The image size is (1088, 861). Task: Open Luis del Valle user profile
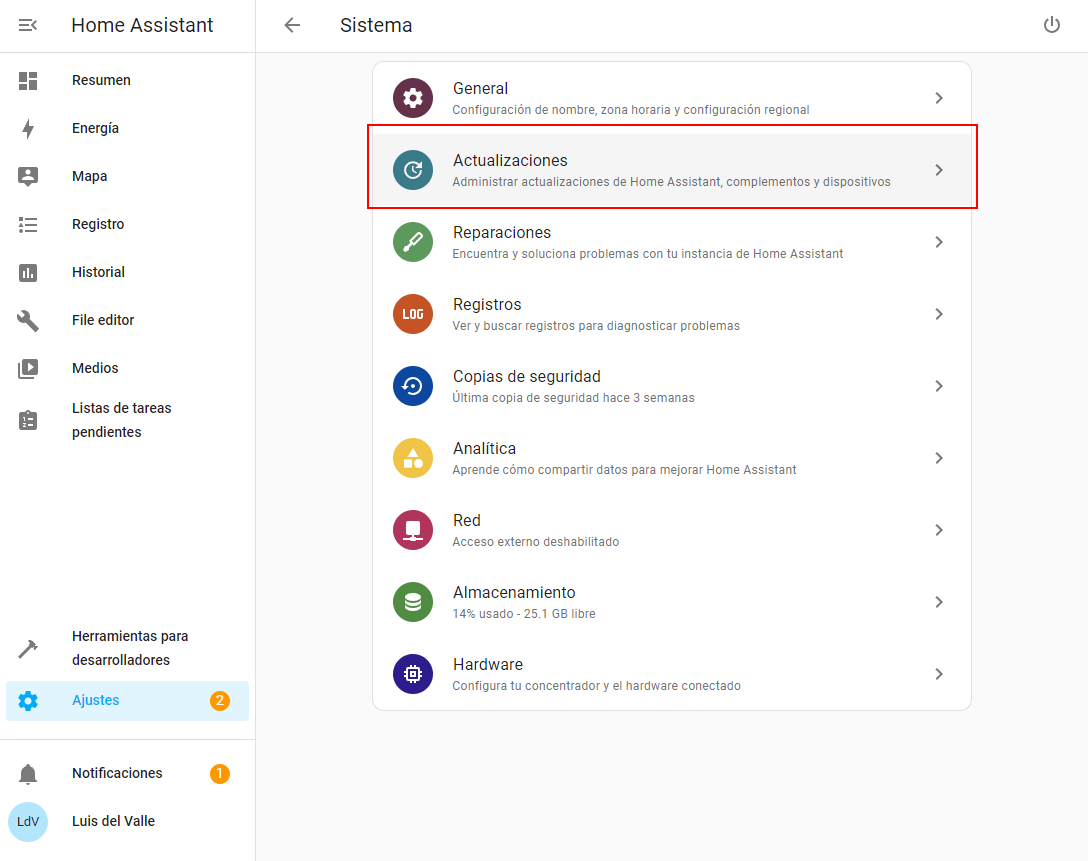[x=113, y=821]
